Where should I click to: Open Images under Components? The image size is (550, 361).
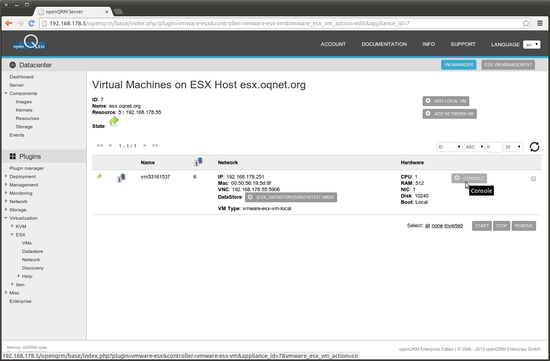tap(24, 101)
